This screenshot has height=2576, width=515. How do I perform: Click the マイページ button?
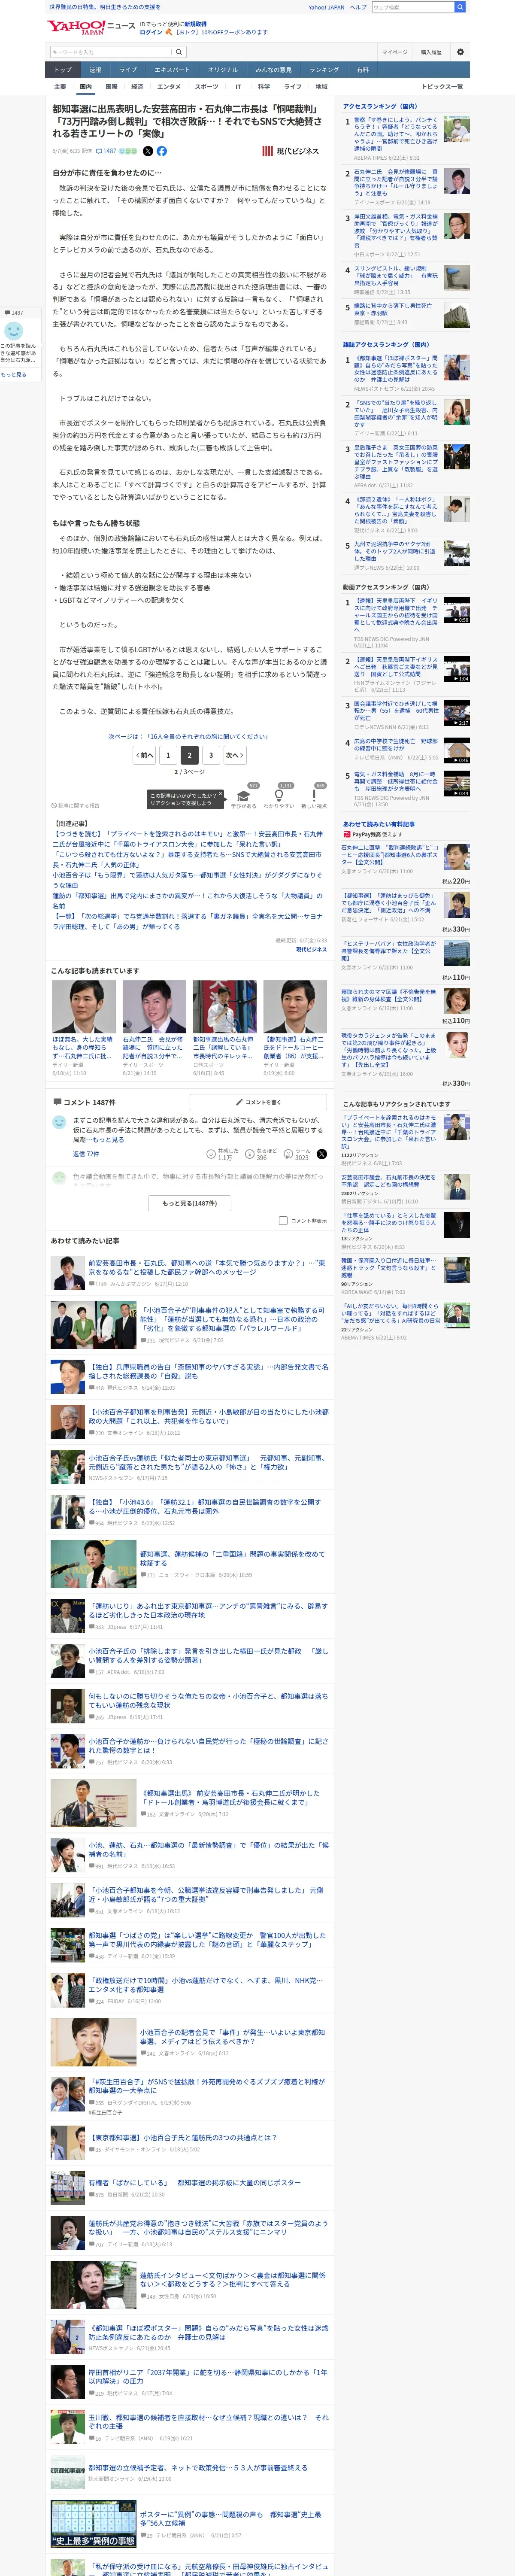[394, 52]
